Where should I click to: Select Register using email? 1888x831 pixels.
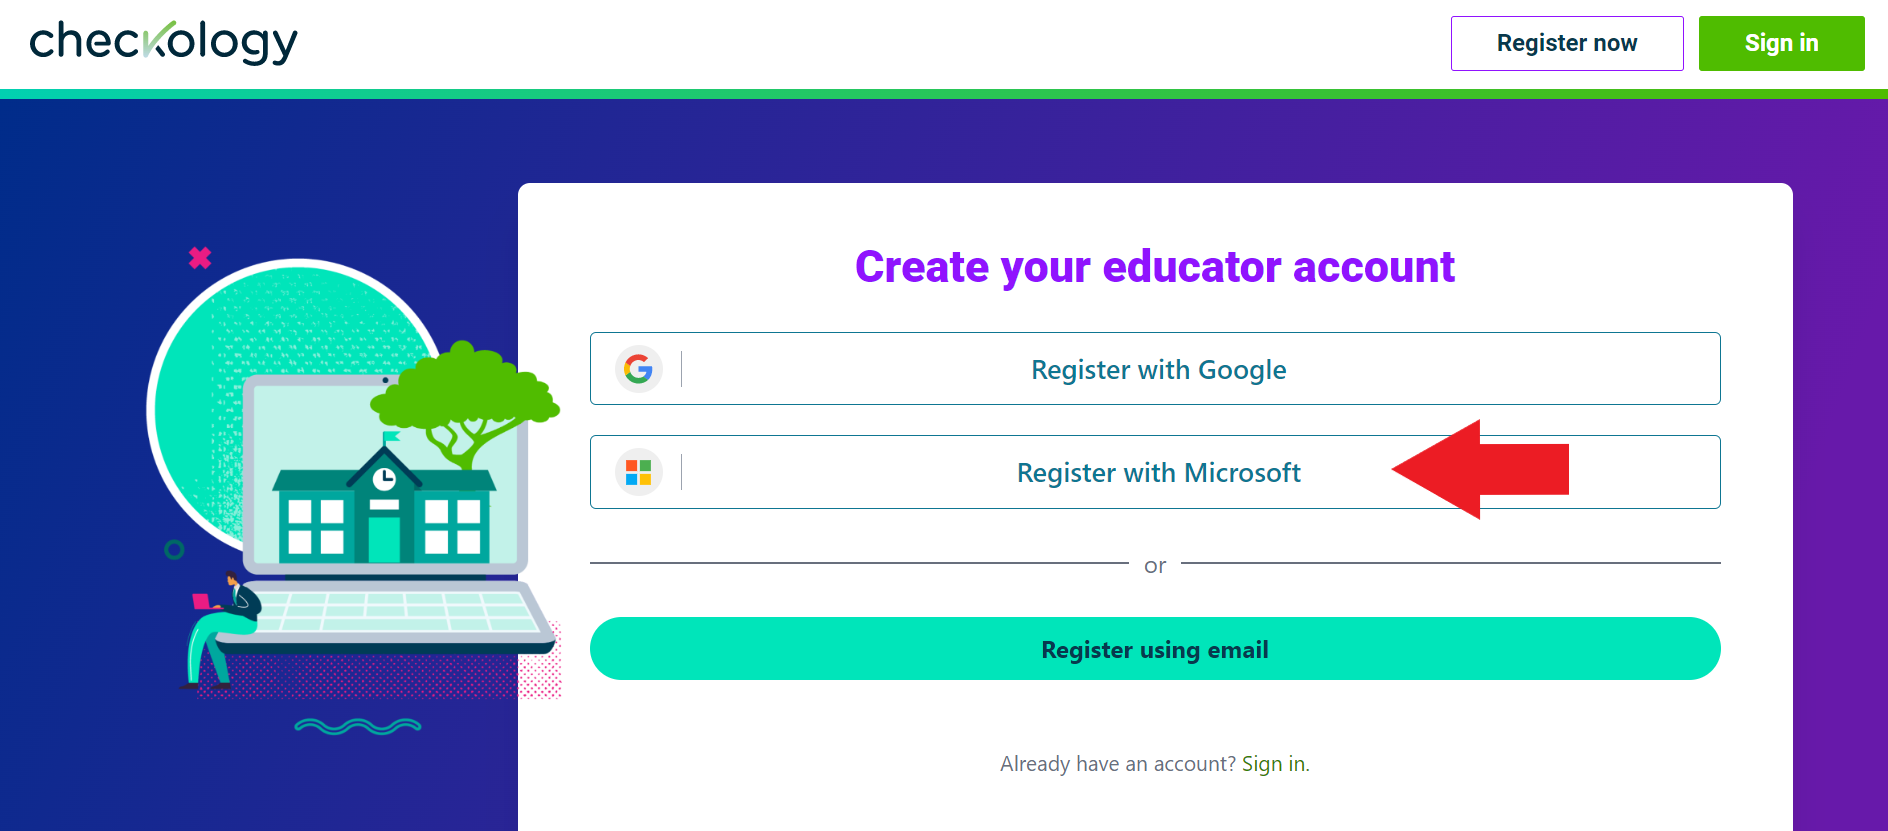pos(1155,649)
